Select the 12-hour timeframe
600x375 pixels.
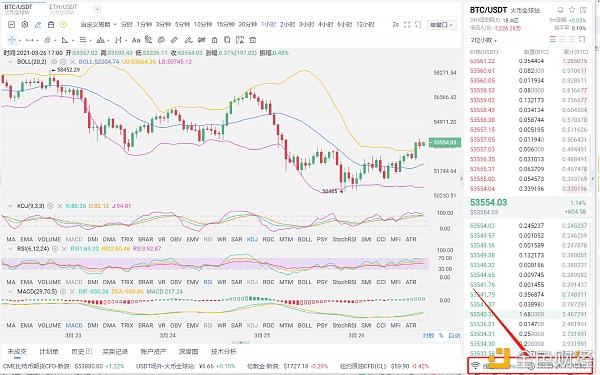pyautogui.click(x=365, y=24)
